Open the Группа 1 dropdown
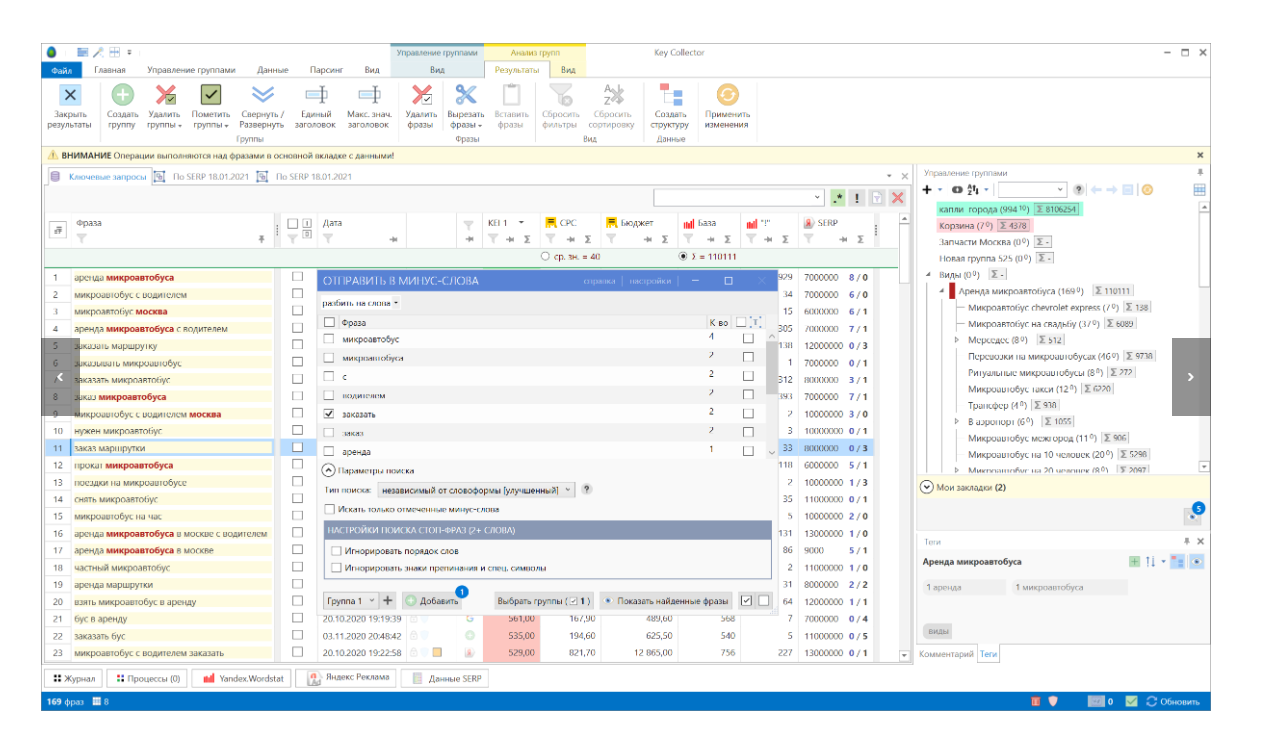Screen dimensions: 1266x731 click(351, 601)
